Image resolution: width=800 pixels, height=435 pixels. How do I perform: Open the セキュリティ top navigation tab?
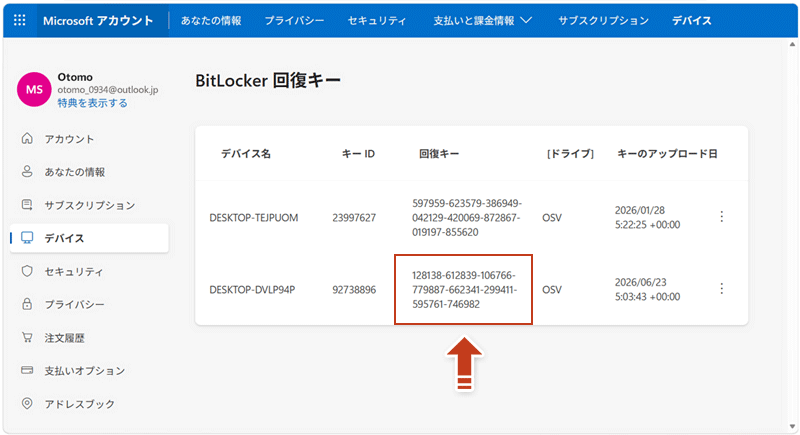377,20
